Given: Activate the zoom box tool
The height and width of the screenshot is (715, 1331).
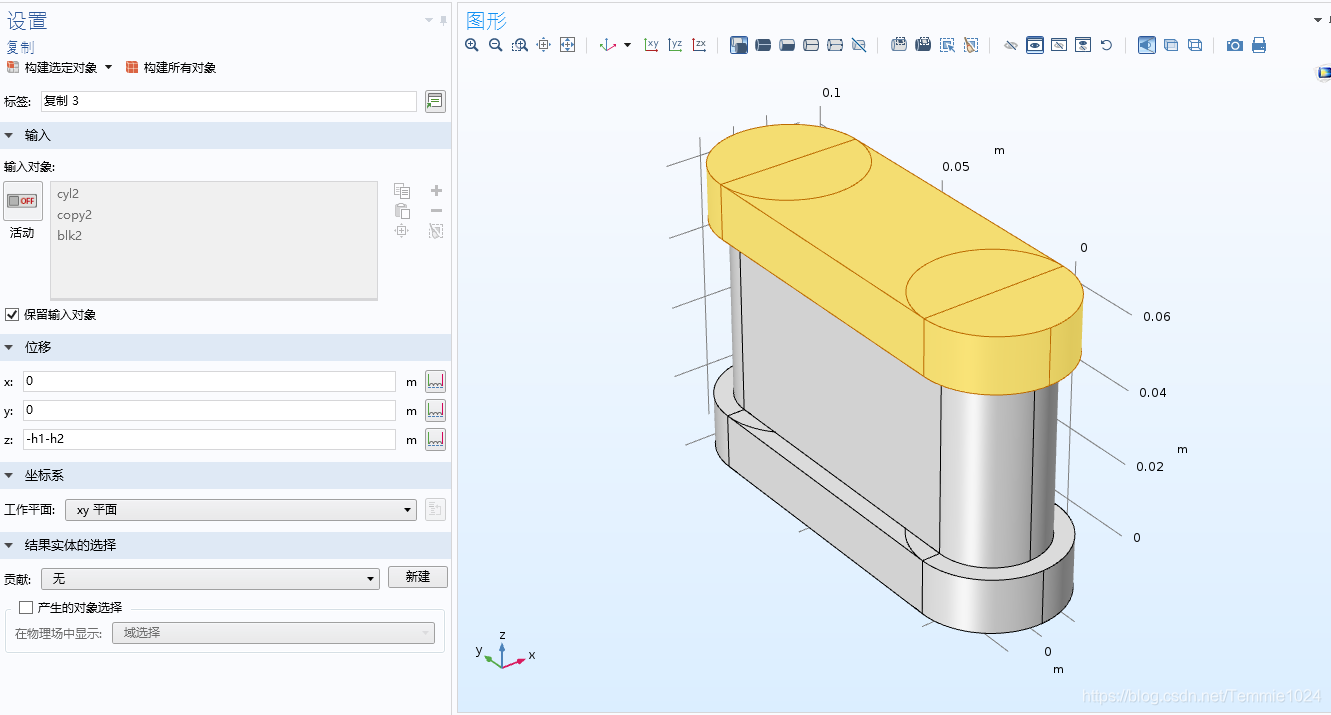Looking at the screenshot, I should (x=520, y=45).
